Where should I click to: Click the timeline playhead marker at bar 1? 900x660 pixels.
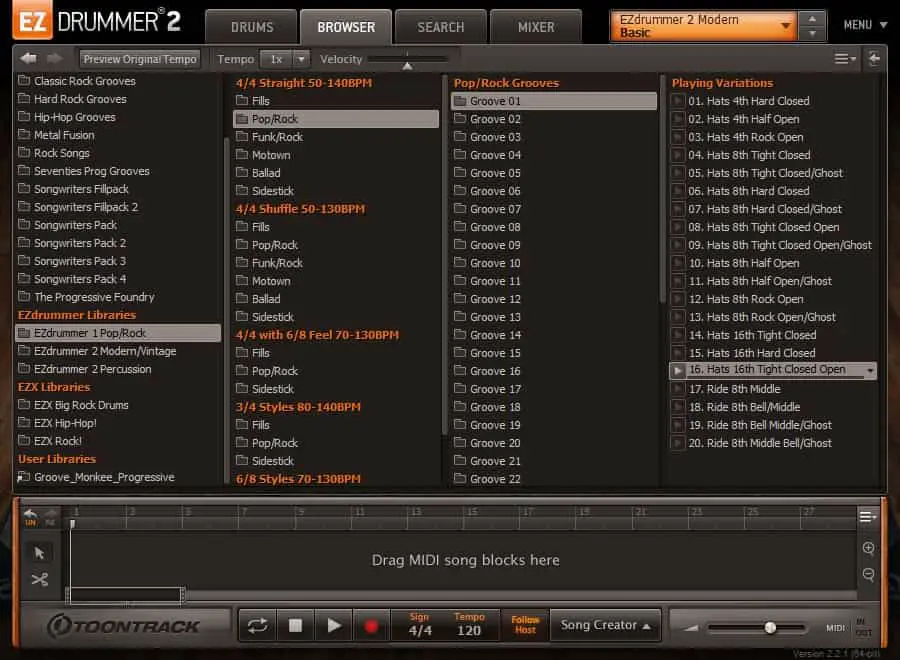point(72,523)
